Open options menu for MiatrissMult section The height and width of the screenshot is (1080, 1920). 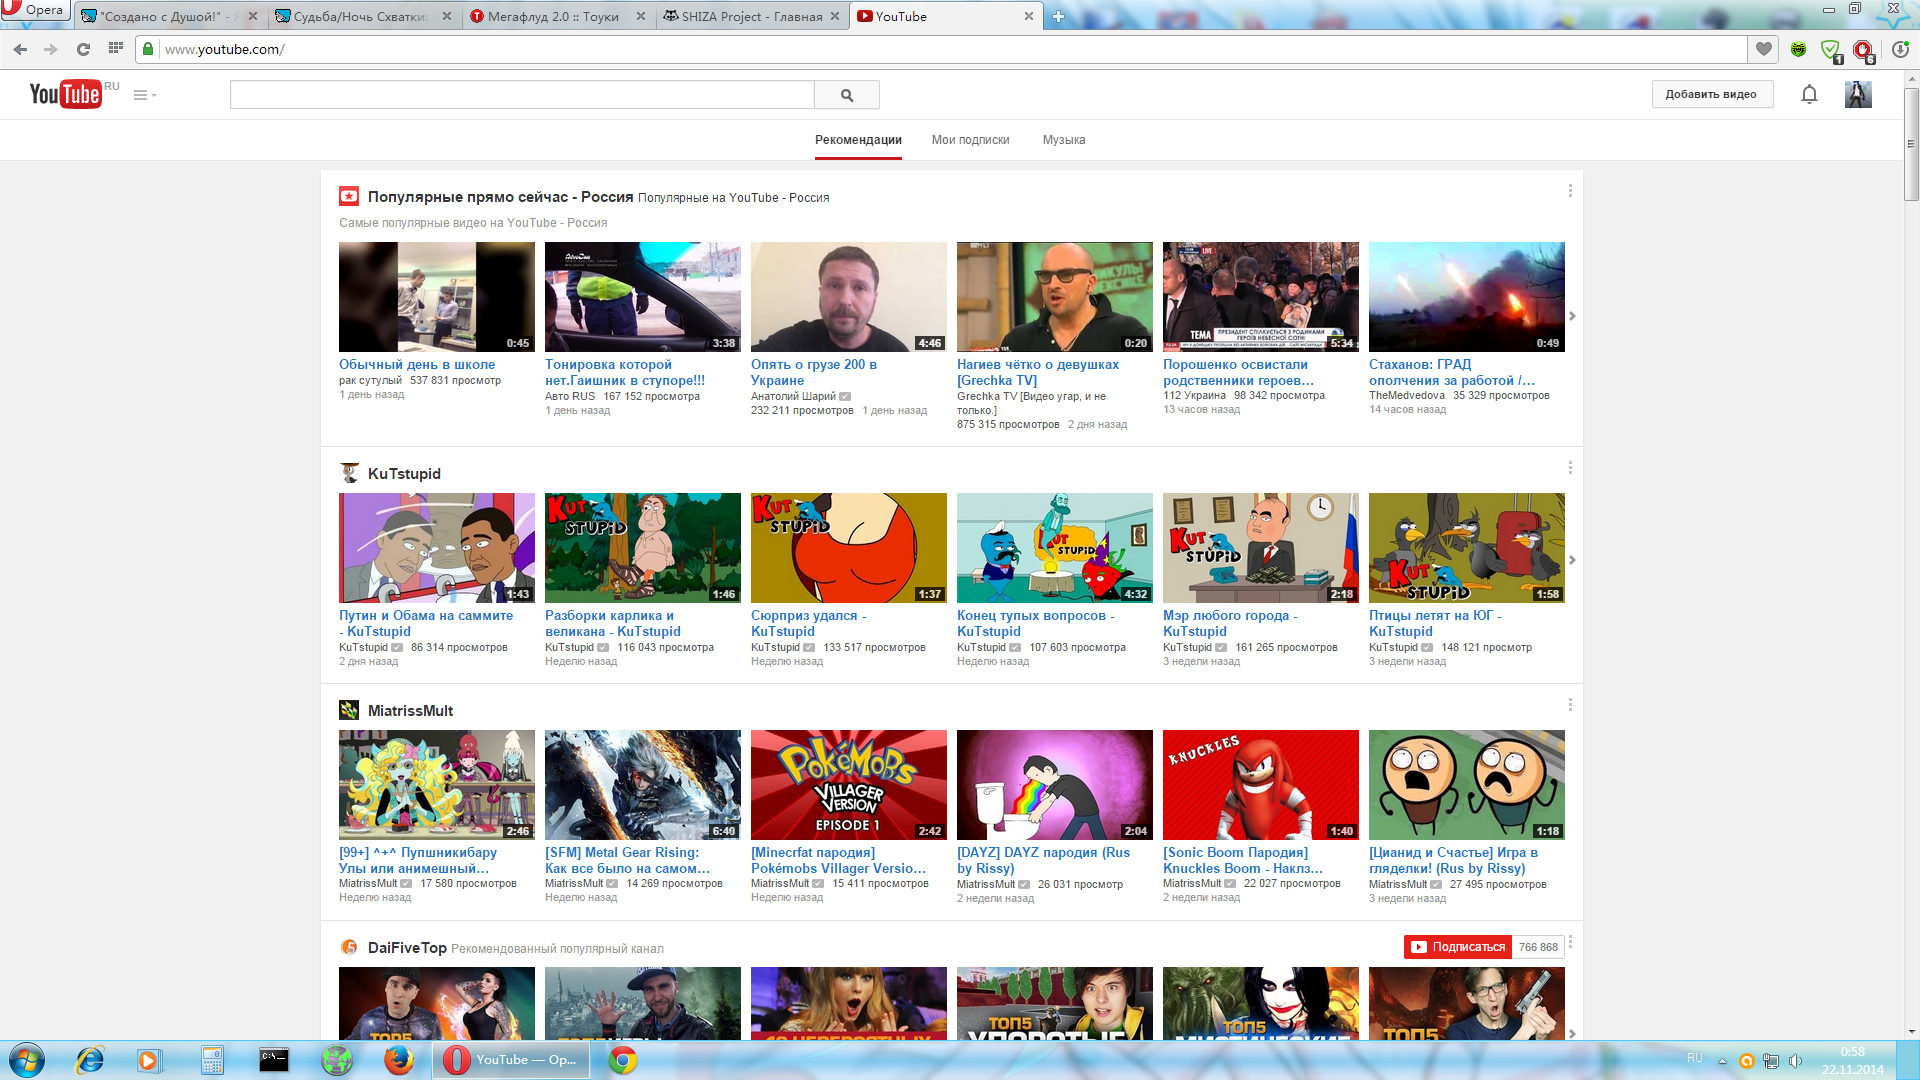pyautogui.click(x=1570, y=705)
